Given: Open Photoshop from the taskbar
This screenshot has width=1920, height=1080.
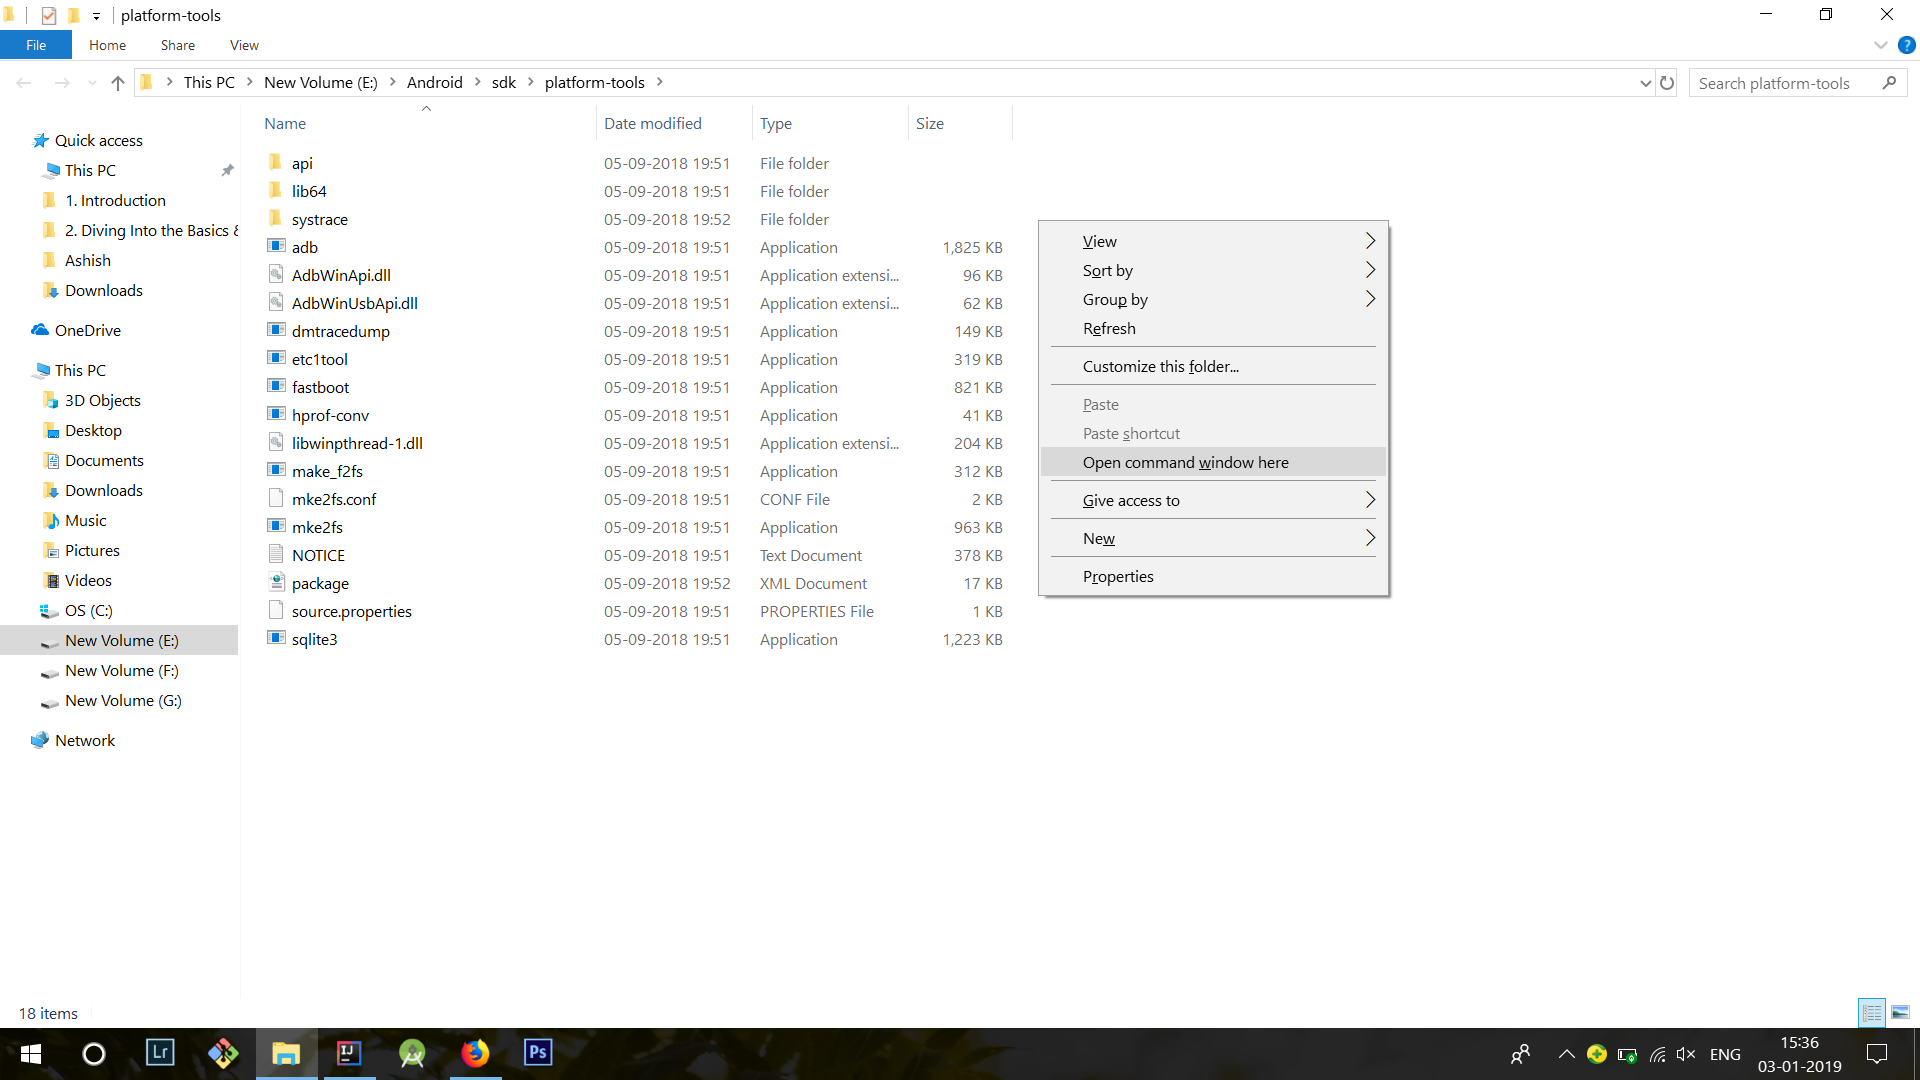Looking at the screenshot, I should pyautogui.click(x=538, y=1053).
